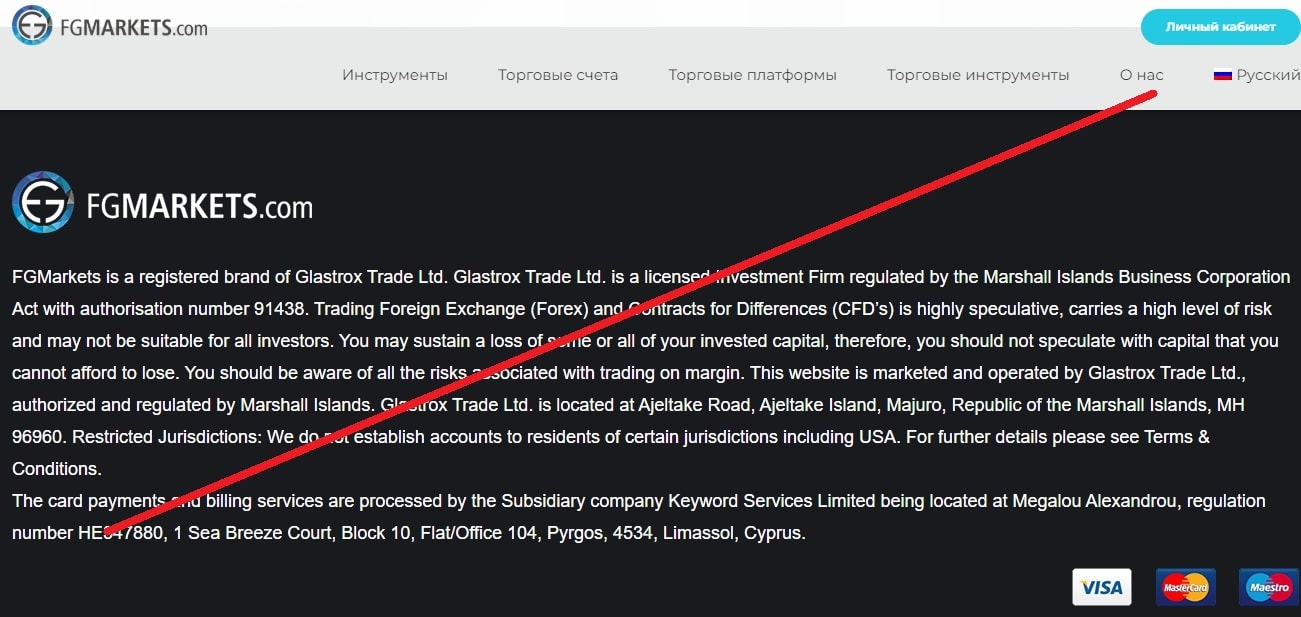Open the Личный кабинет button
This screenshot has width=1301, height=617.
coord(1220,27)
